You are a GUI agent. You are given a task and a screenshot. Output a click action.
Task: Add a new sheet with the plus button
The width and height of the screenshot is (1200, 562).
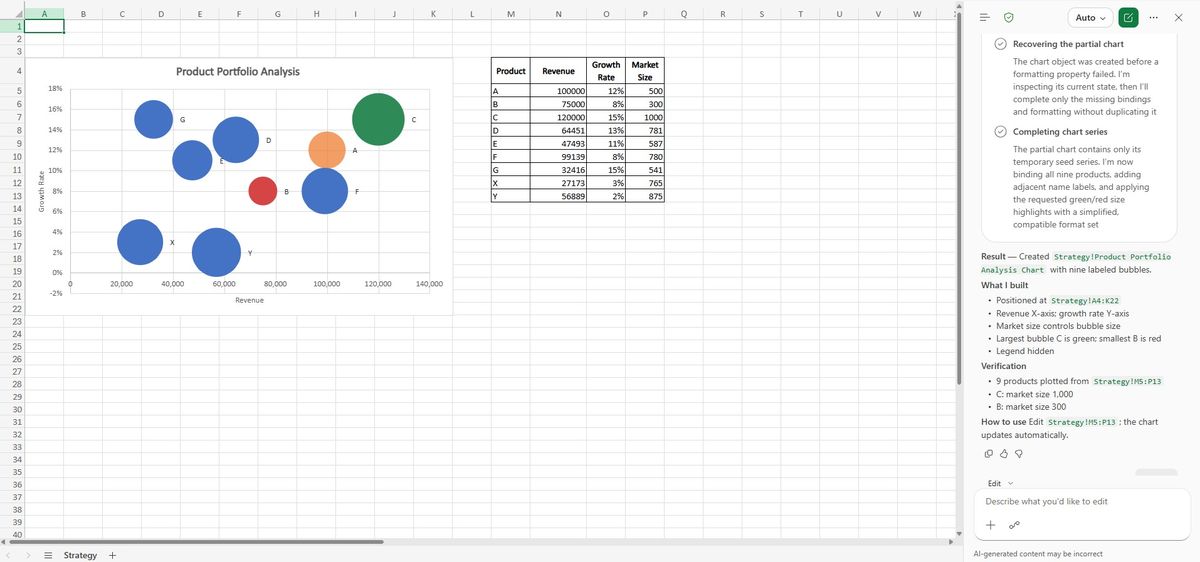(112, 555)
